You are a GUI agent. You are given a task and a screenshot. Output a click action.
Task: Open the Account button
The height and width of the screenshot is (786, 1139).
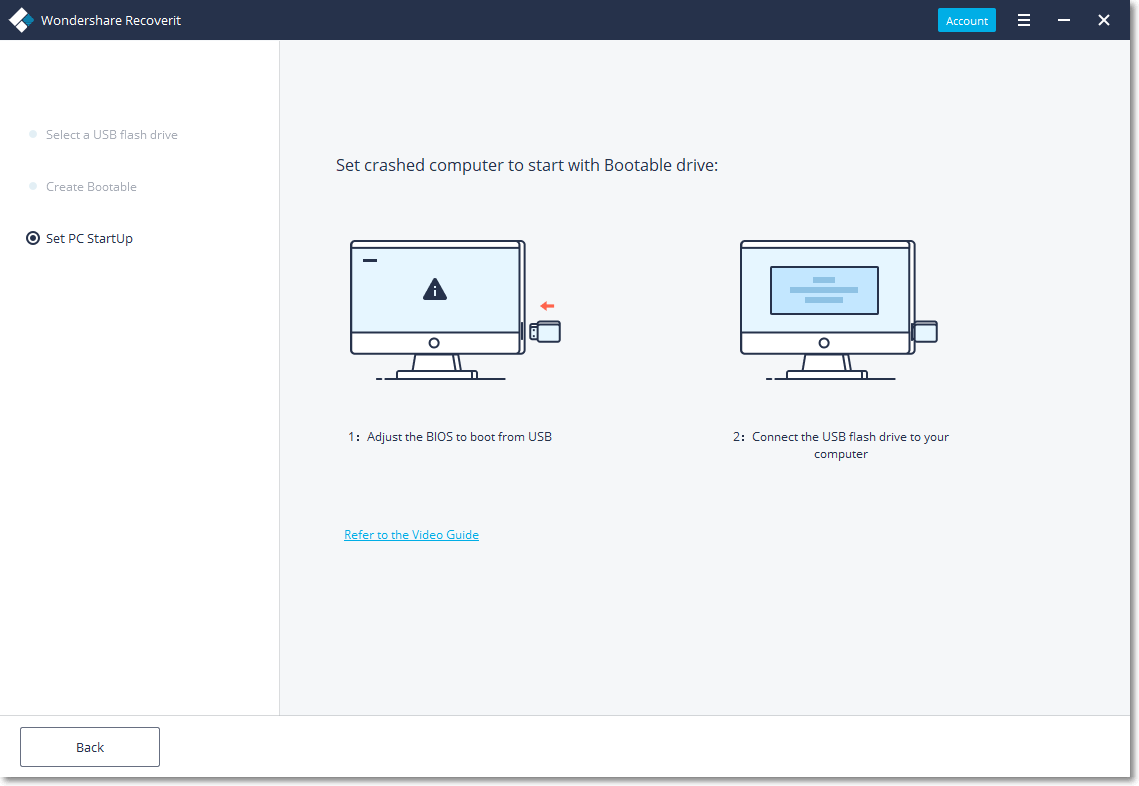[x=966, y=20]
